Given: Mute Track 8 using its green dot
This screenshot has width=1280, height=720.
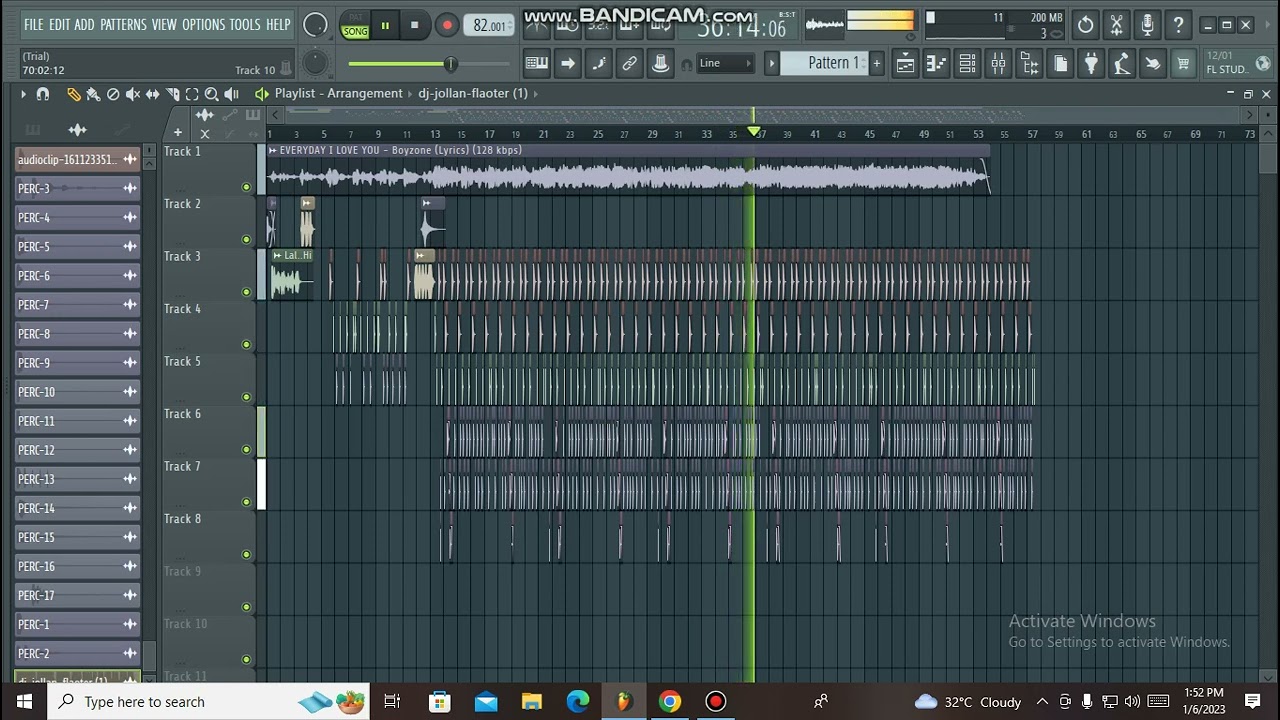Looking at the screenshot, I should point(246,554).
